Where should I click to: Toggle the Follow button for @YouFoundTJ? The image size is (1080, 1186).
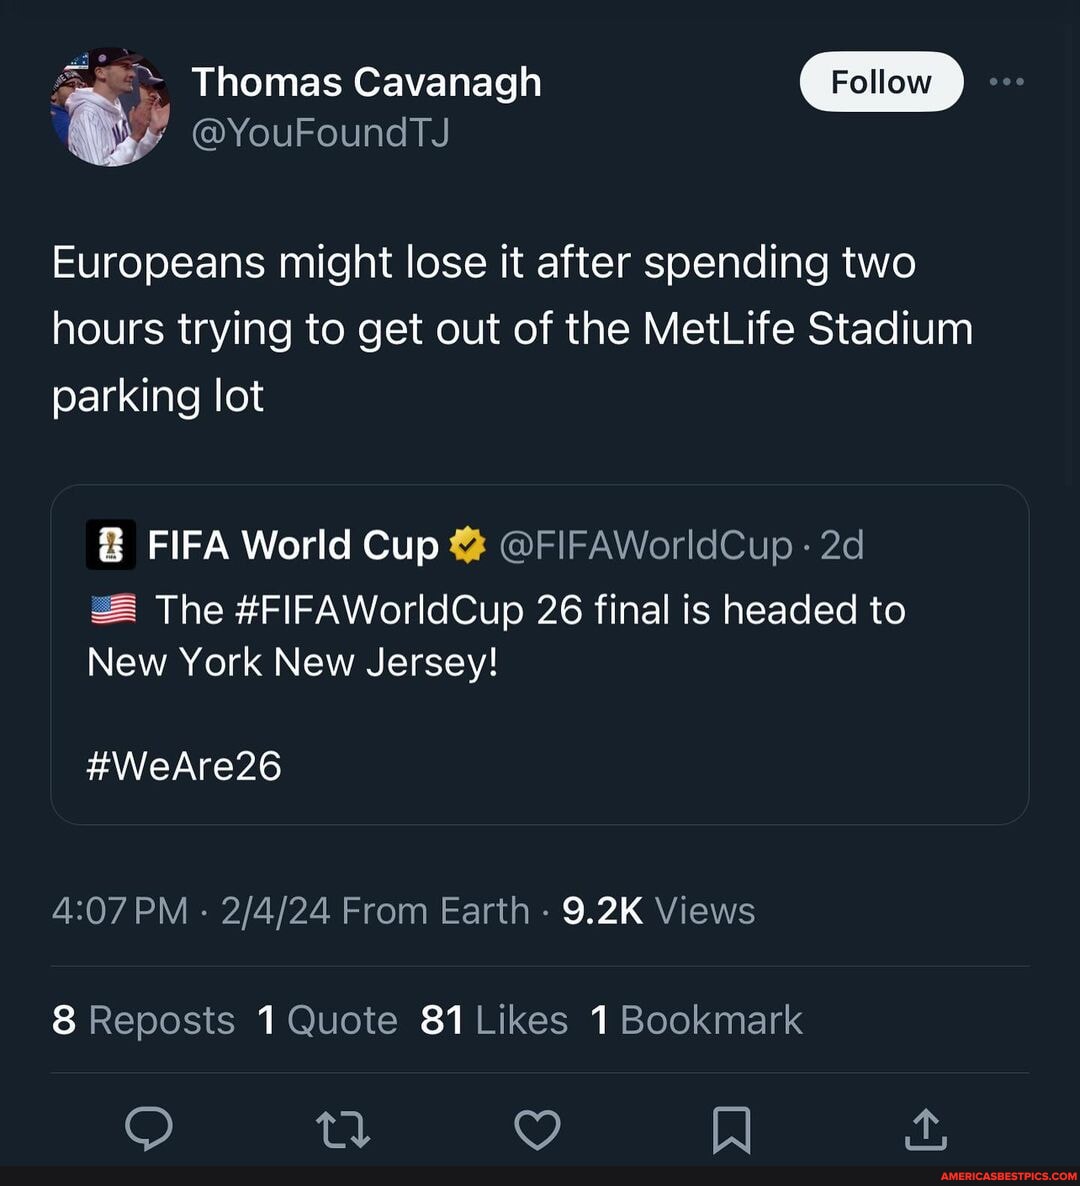[880, 82]
